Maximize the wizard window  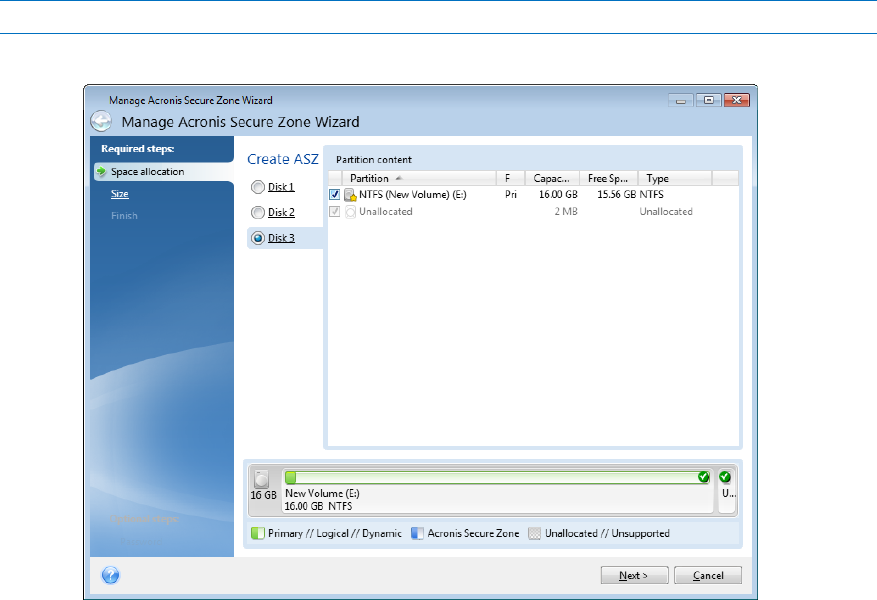click(709, 100)
